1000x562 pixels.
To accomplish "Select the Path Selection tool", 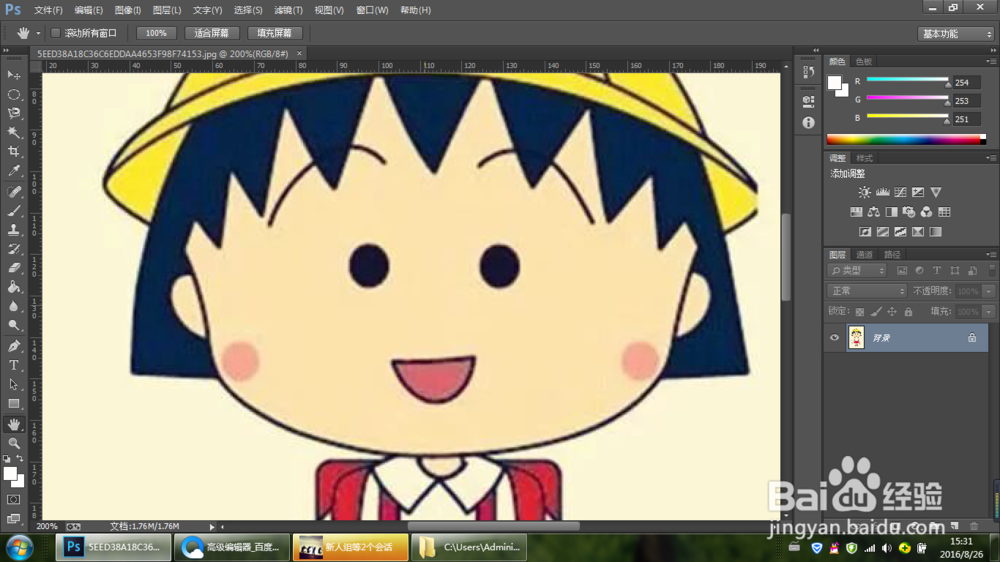I will 13,385.
